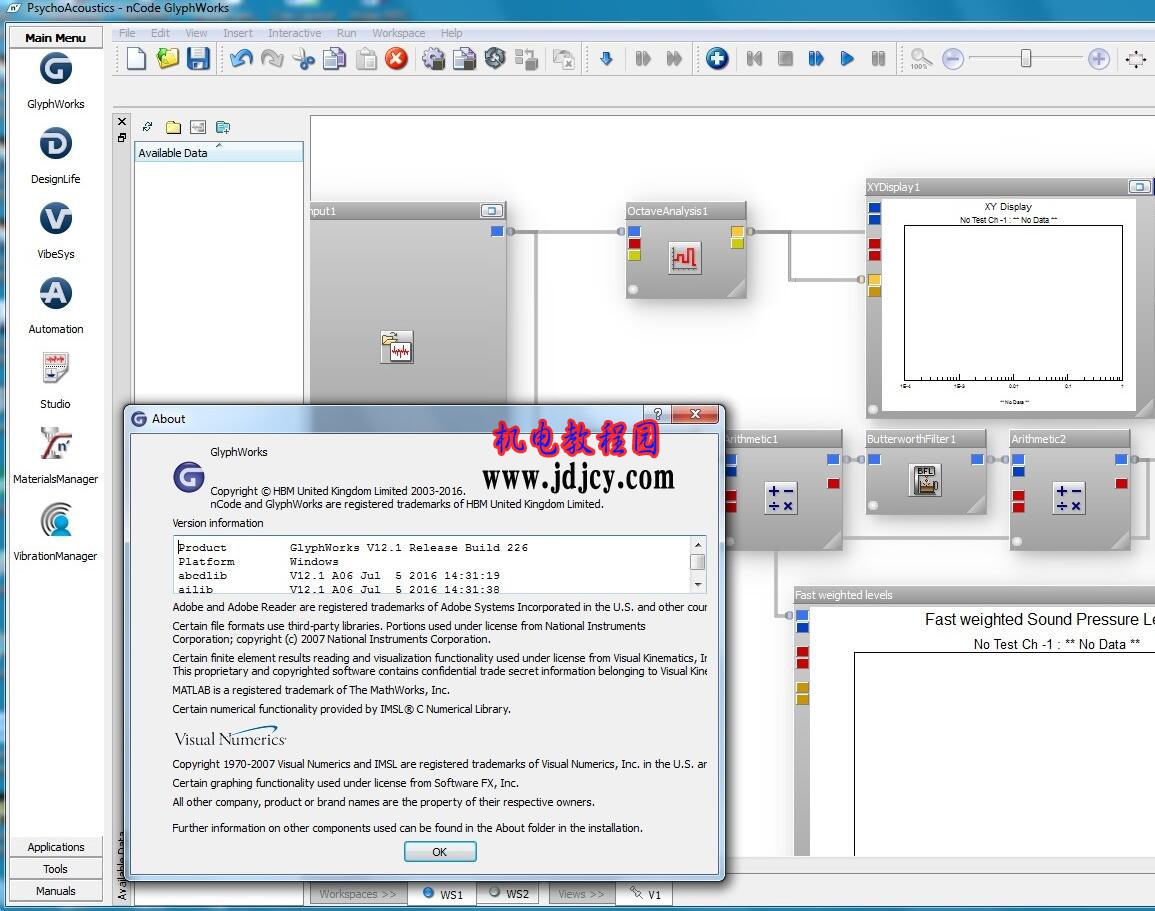
Task: Undo the last action in the toolbar
Action: click(x=241, y=59)
